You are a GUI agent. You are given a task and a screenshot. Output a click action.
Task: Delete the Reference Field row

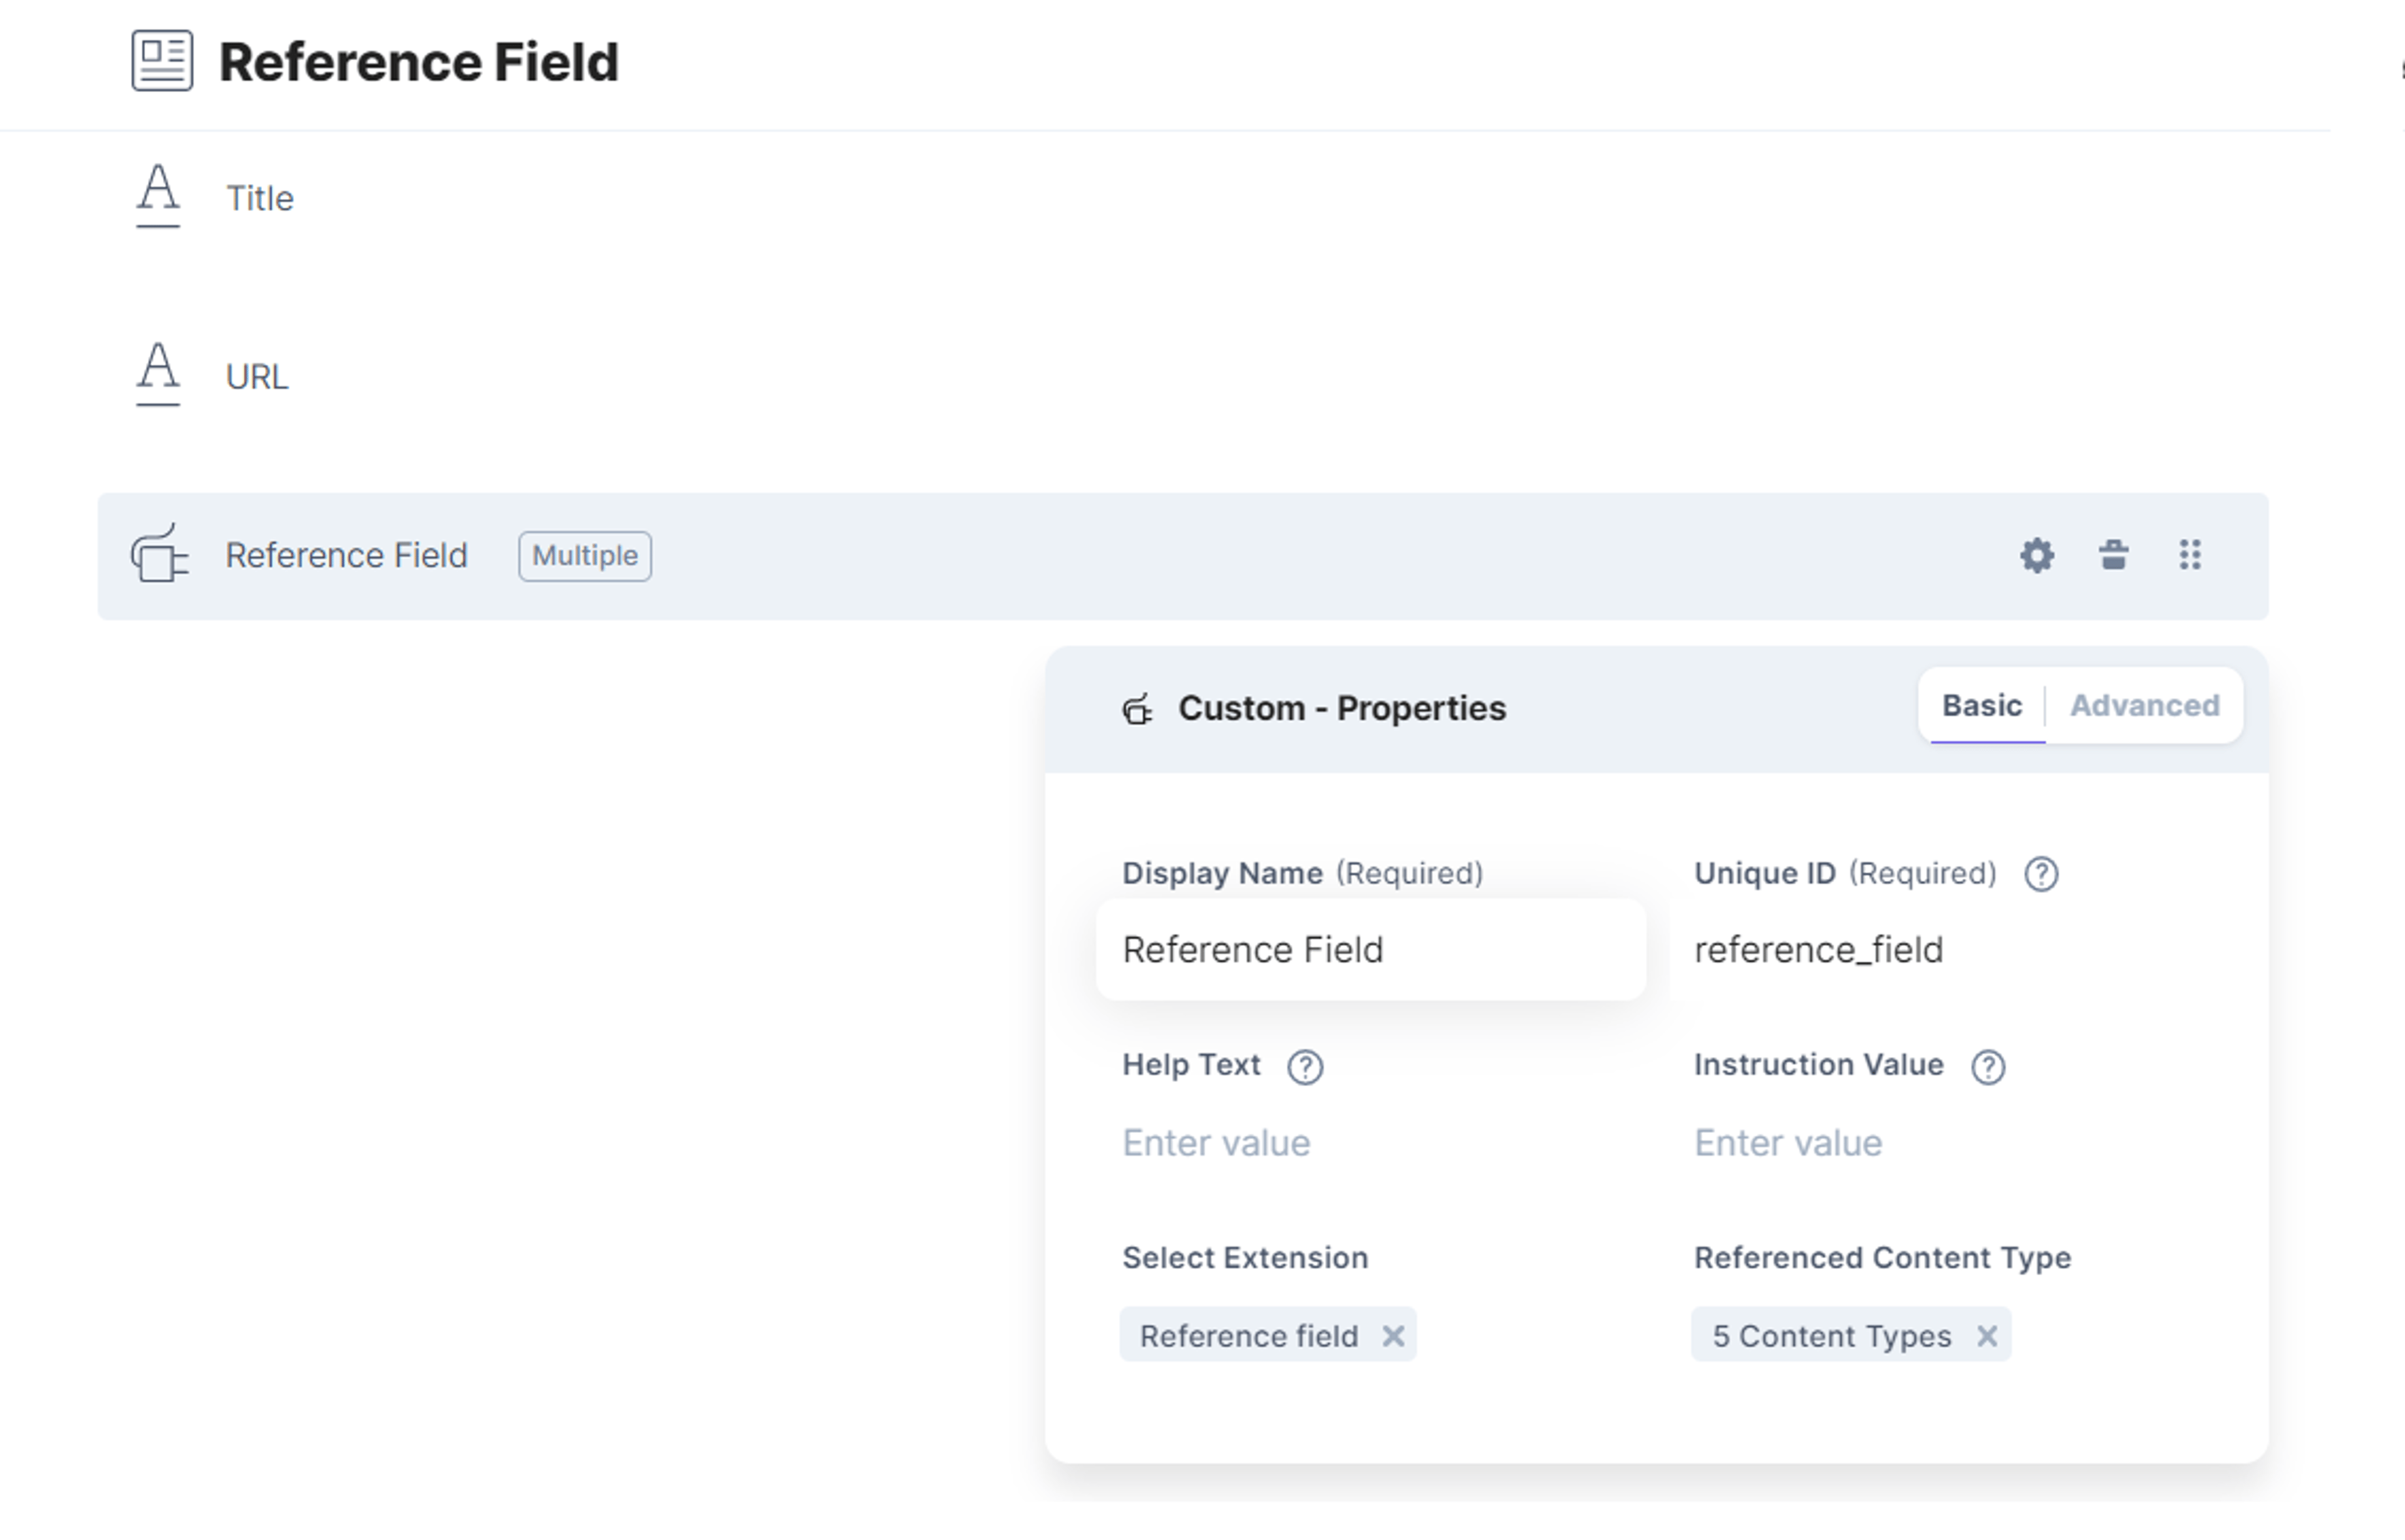pyautogui.click(x=2113, y=555)
